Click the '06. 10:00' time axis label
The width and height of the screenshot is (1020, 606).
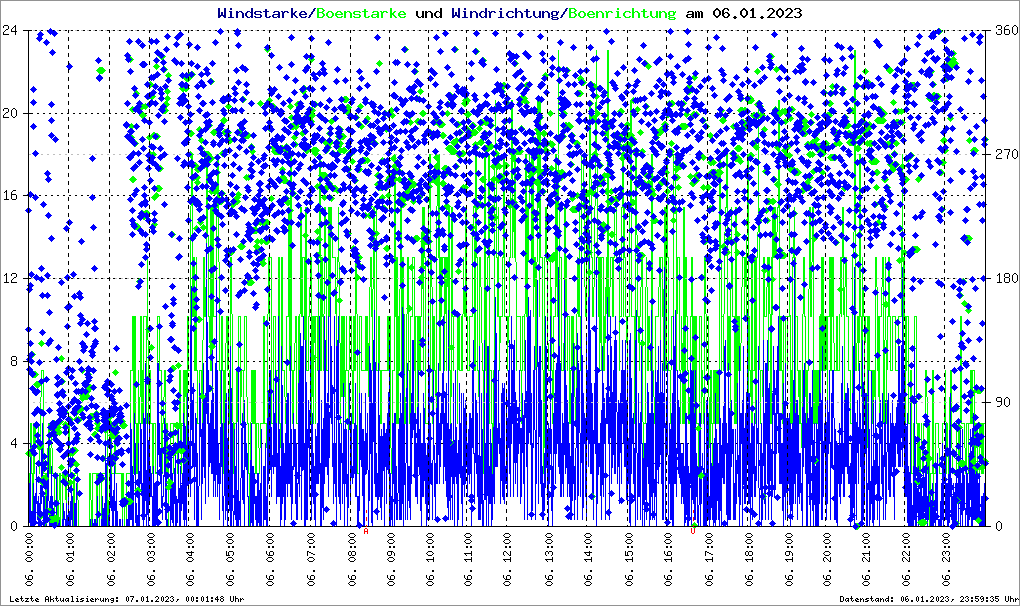tap(430, 559)
